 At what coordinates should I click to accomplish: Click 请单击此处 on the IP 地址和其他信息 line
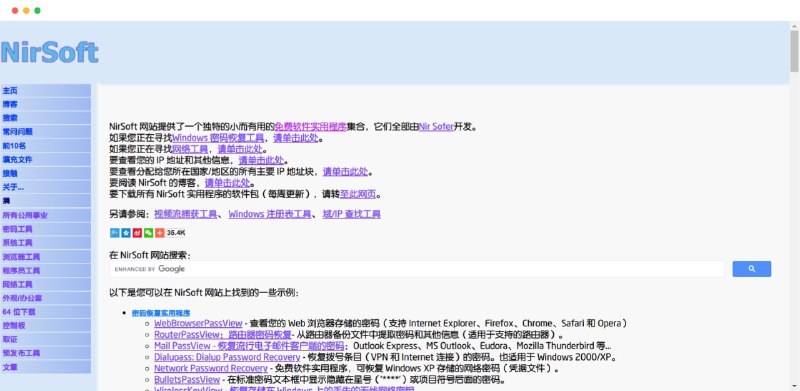point(261,160)
